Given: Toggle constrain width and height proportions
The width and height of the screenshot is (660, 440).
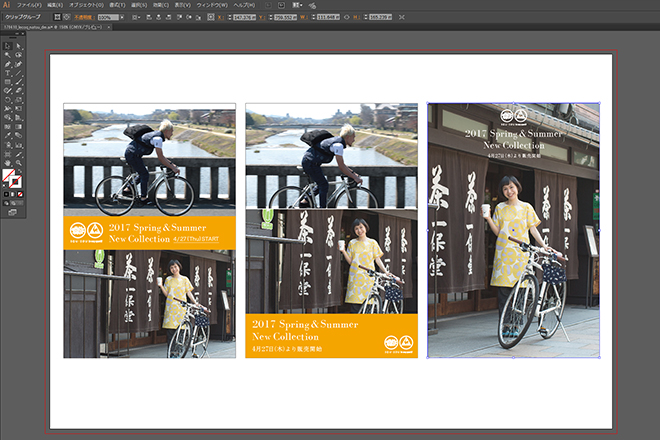Looking at the screenshot, I should (x=347, y=17).
